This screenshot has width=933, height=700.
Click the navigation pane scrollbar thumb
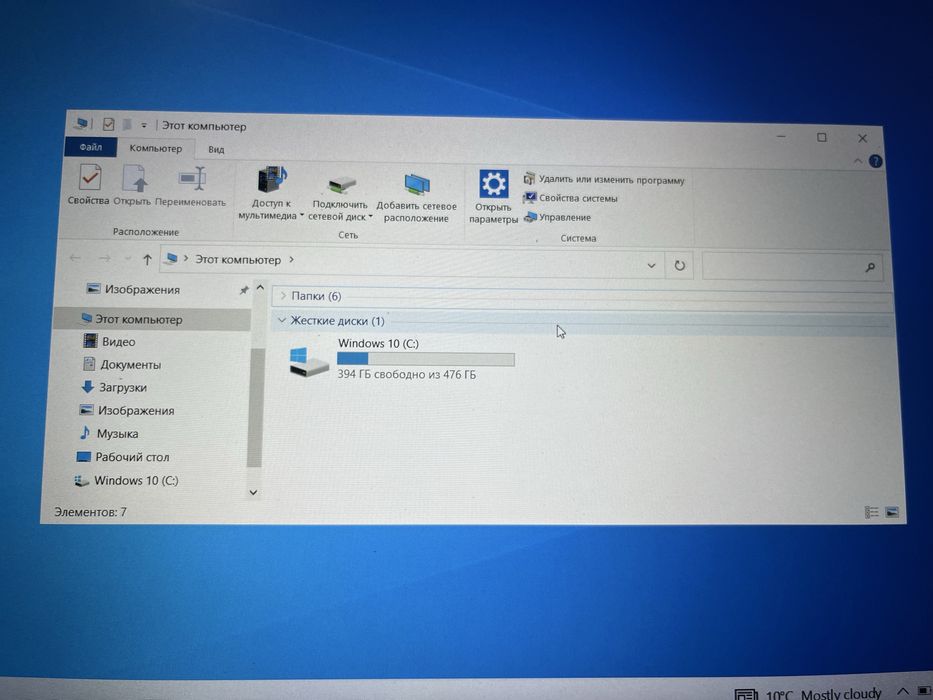tap(256, 408)
